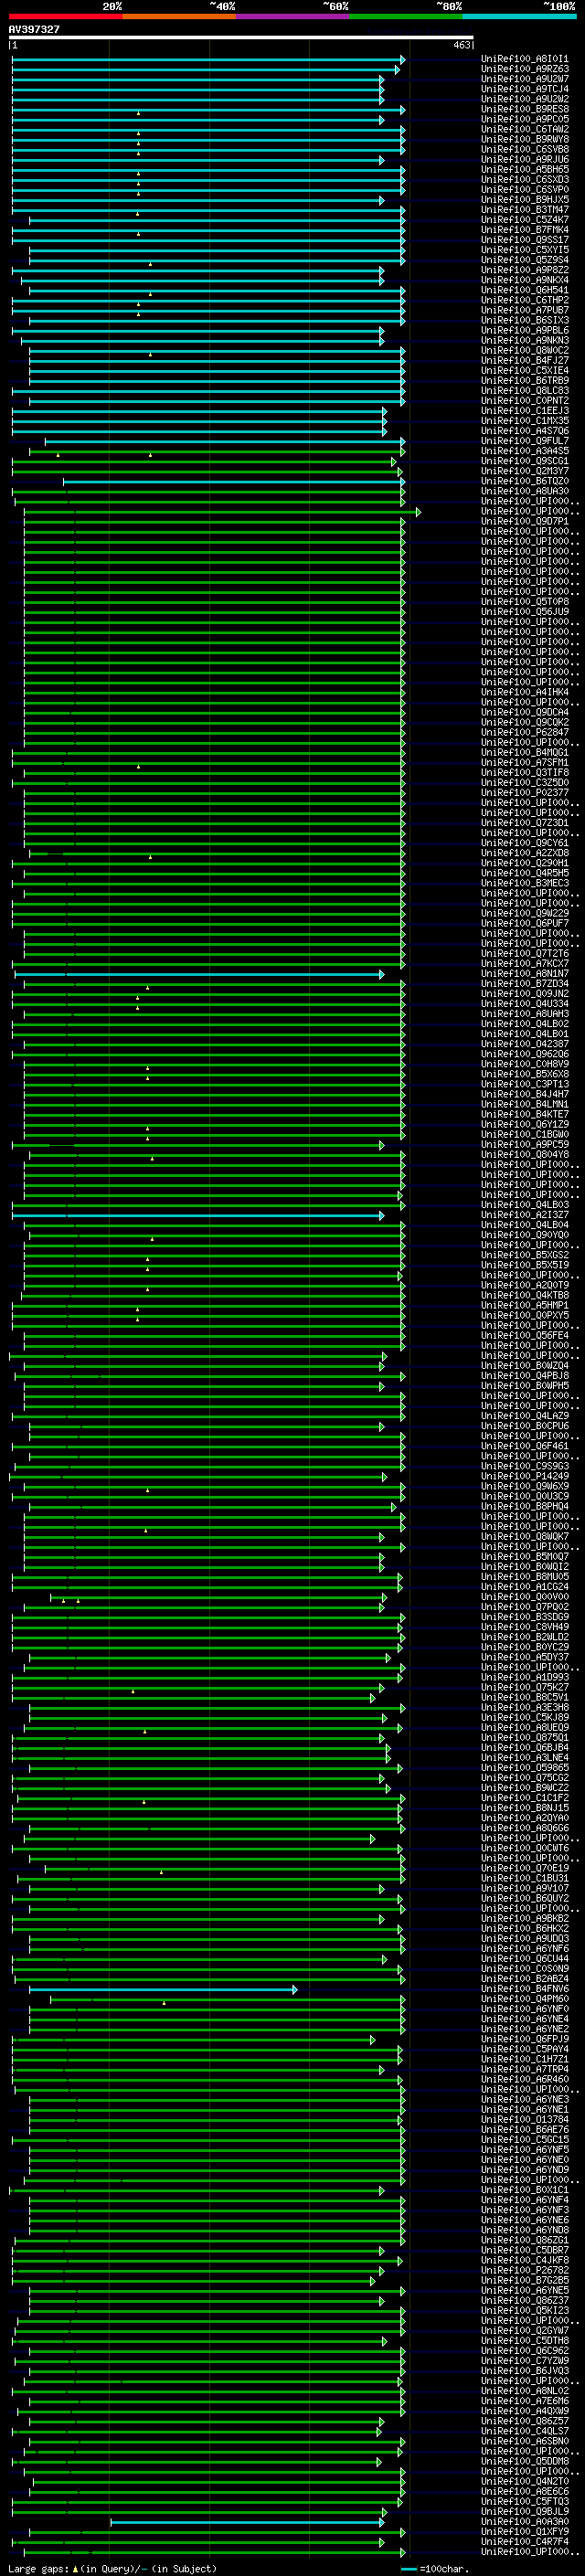The image size is (585, 2576).
Task: Open hit UniRef100_A5BH65
Action: tap(525, 170)
